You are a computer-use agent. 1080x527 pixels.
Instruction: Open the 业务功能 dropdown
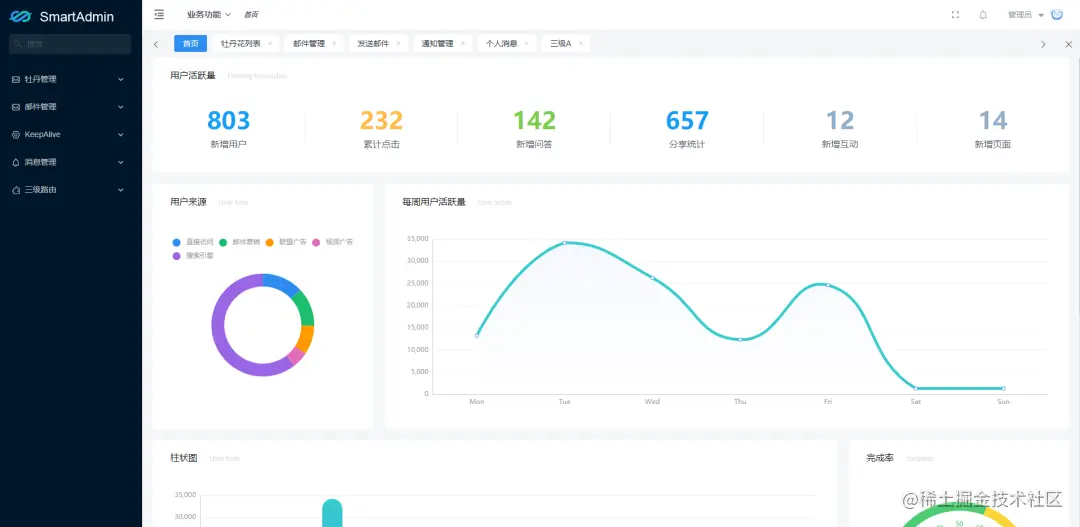[x=209, y=14]
